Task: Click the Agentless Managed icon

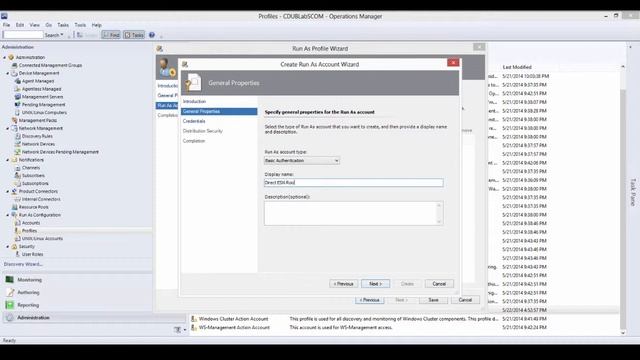Action: [x=18, y=89]
